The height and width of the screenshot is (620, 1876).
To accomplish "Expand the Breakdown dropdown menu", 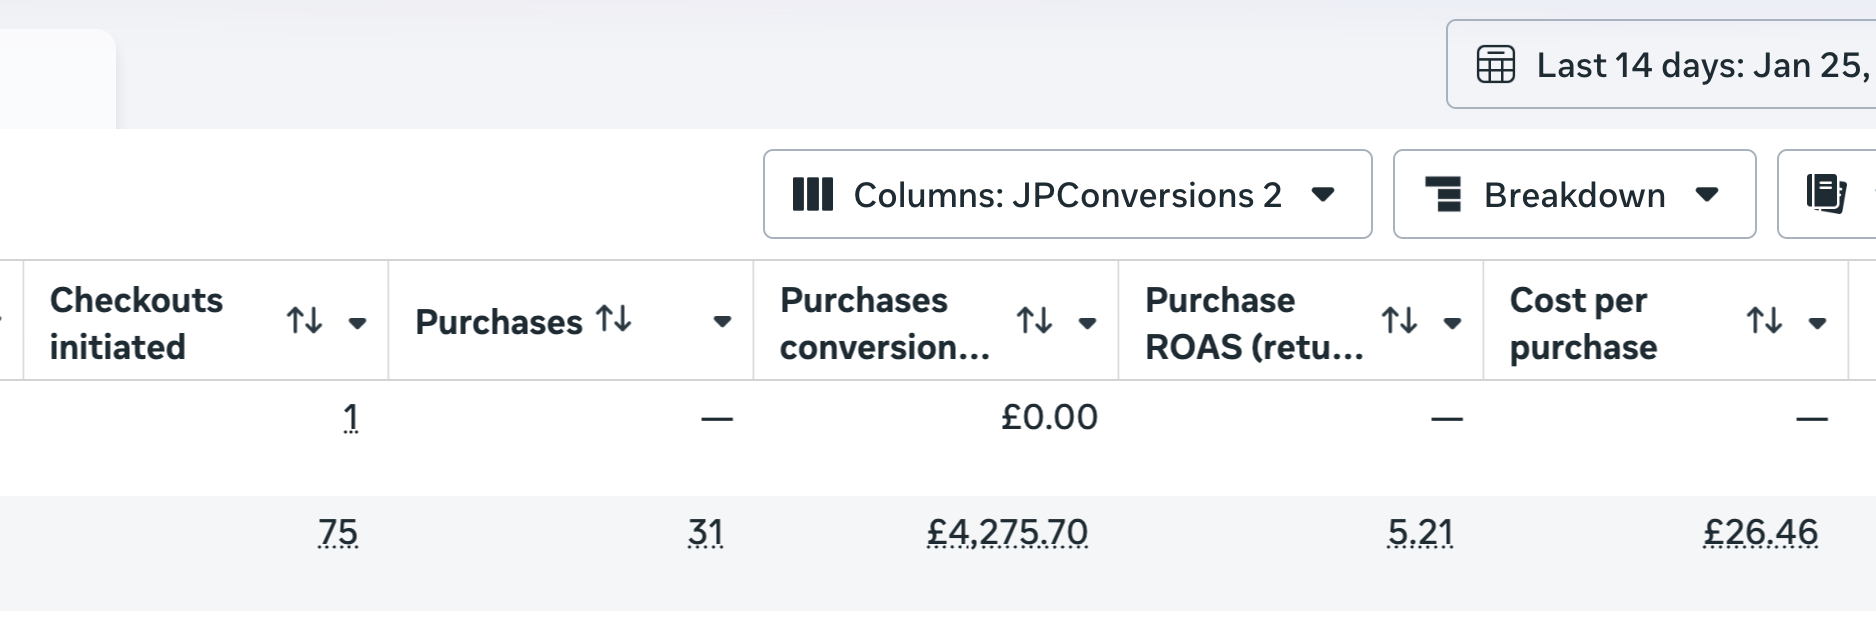I will [x=1708, y=194].
